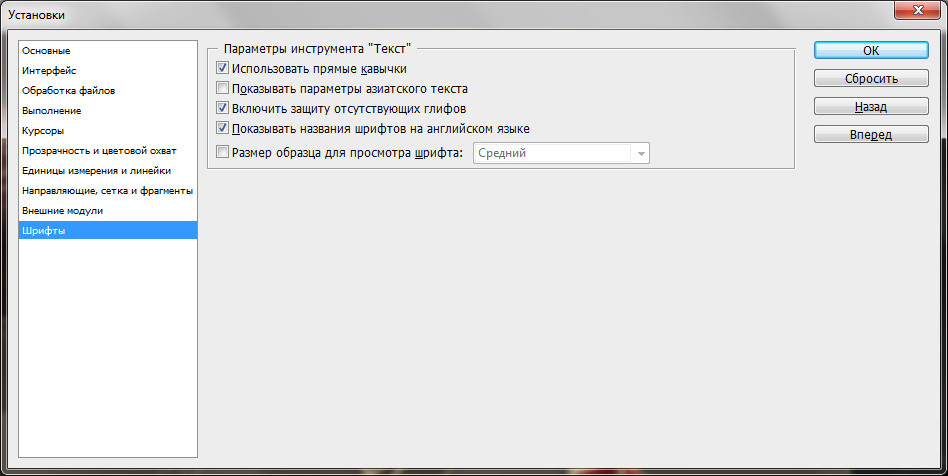The height and width of the screenshot is (476, 948).
Task: Select Направляющие, сетка и фрагменты item
Action: [x=108, y=191]
